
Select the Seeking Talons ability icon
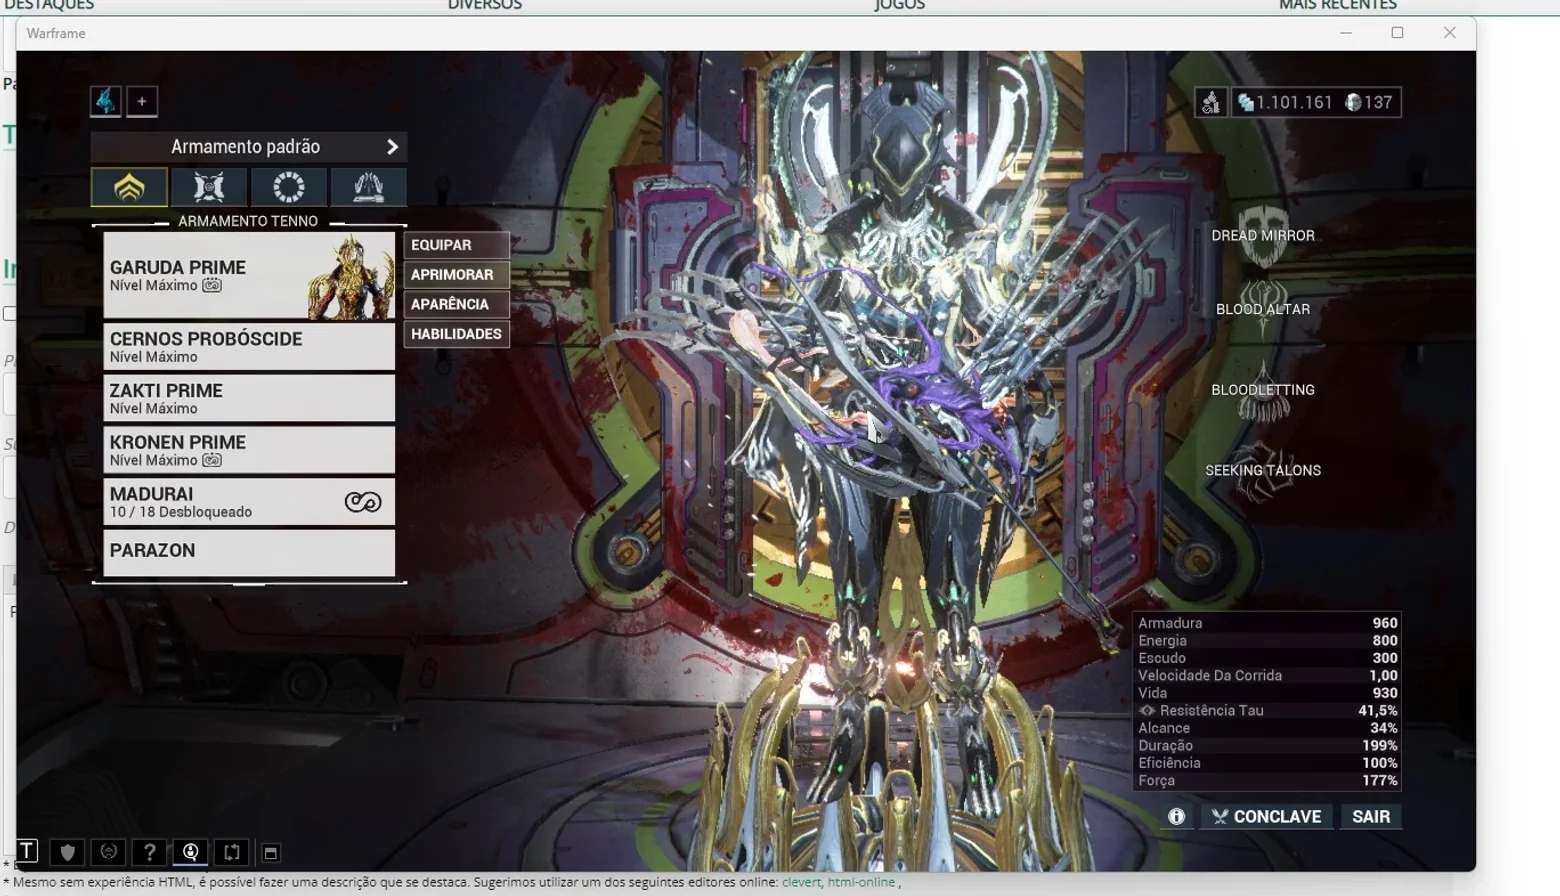(1263, 471)
